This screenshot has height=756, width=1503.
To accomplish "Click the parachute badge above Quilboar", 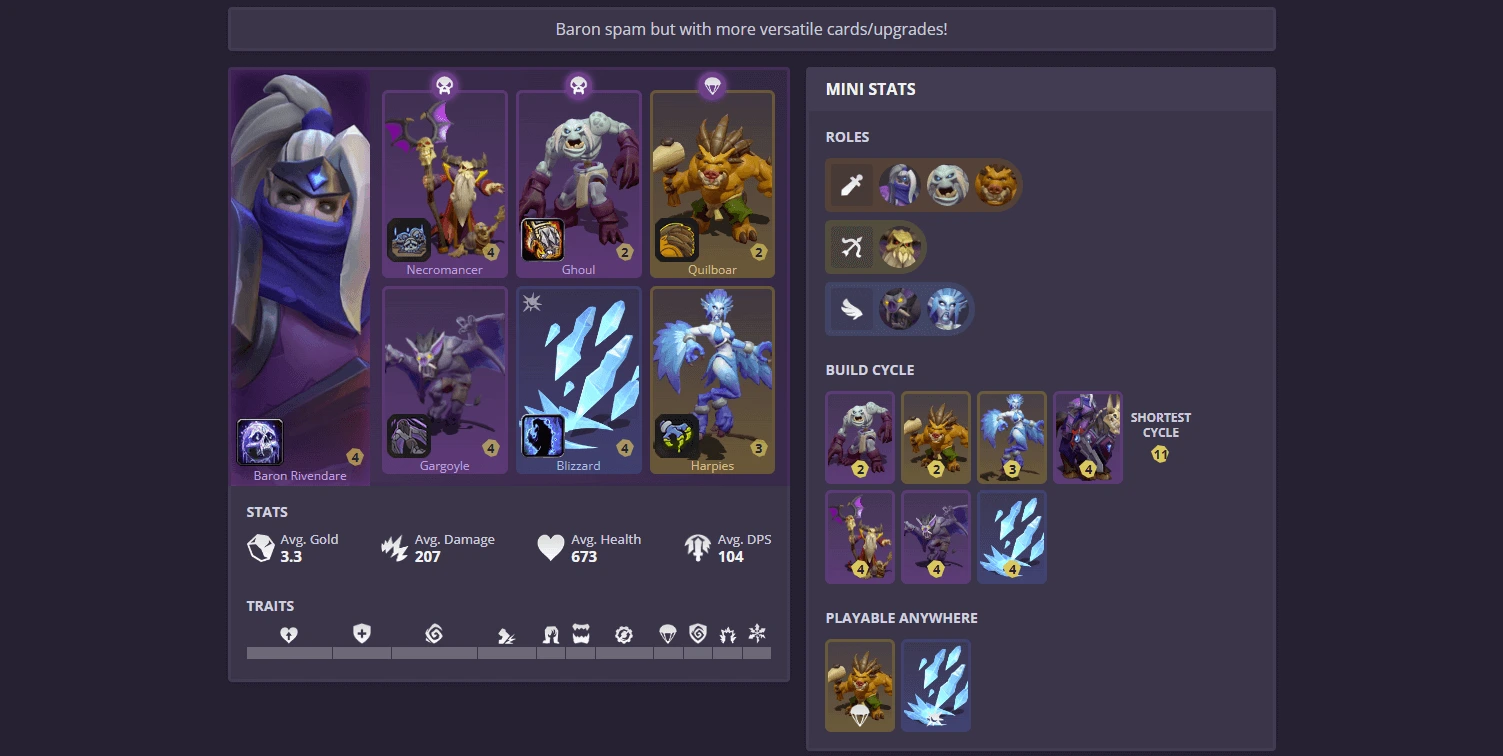I will point(712,86).
